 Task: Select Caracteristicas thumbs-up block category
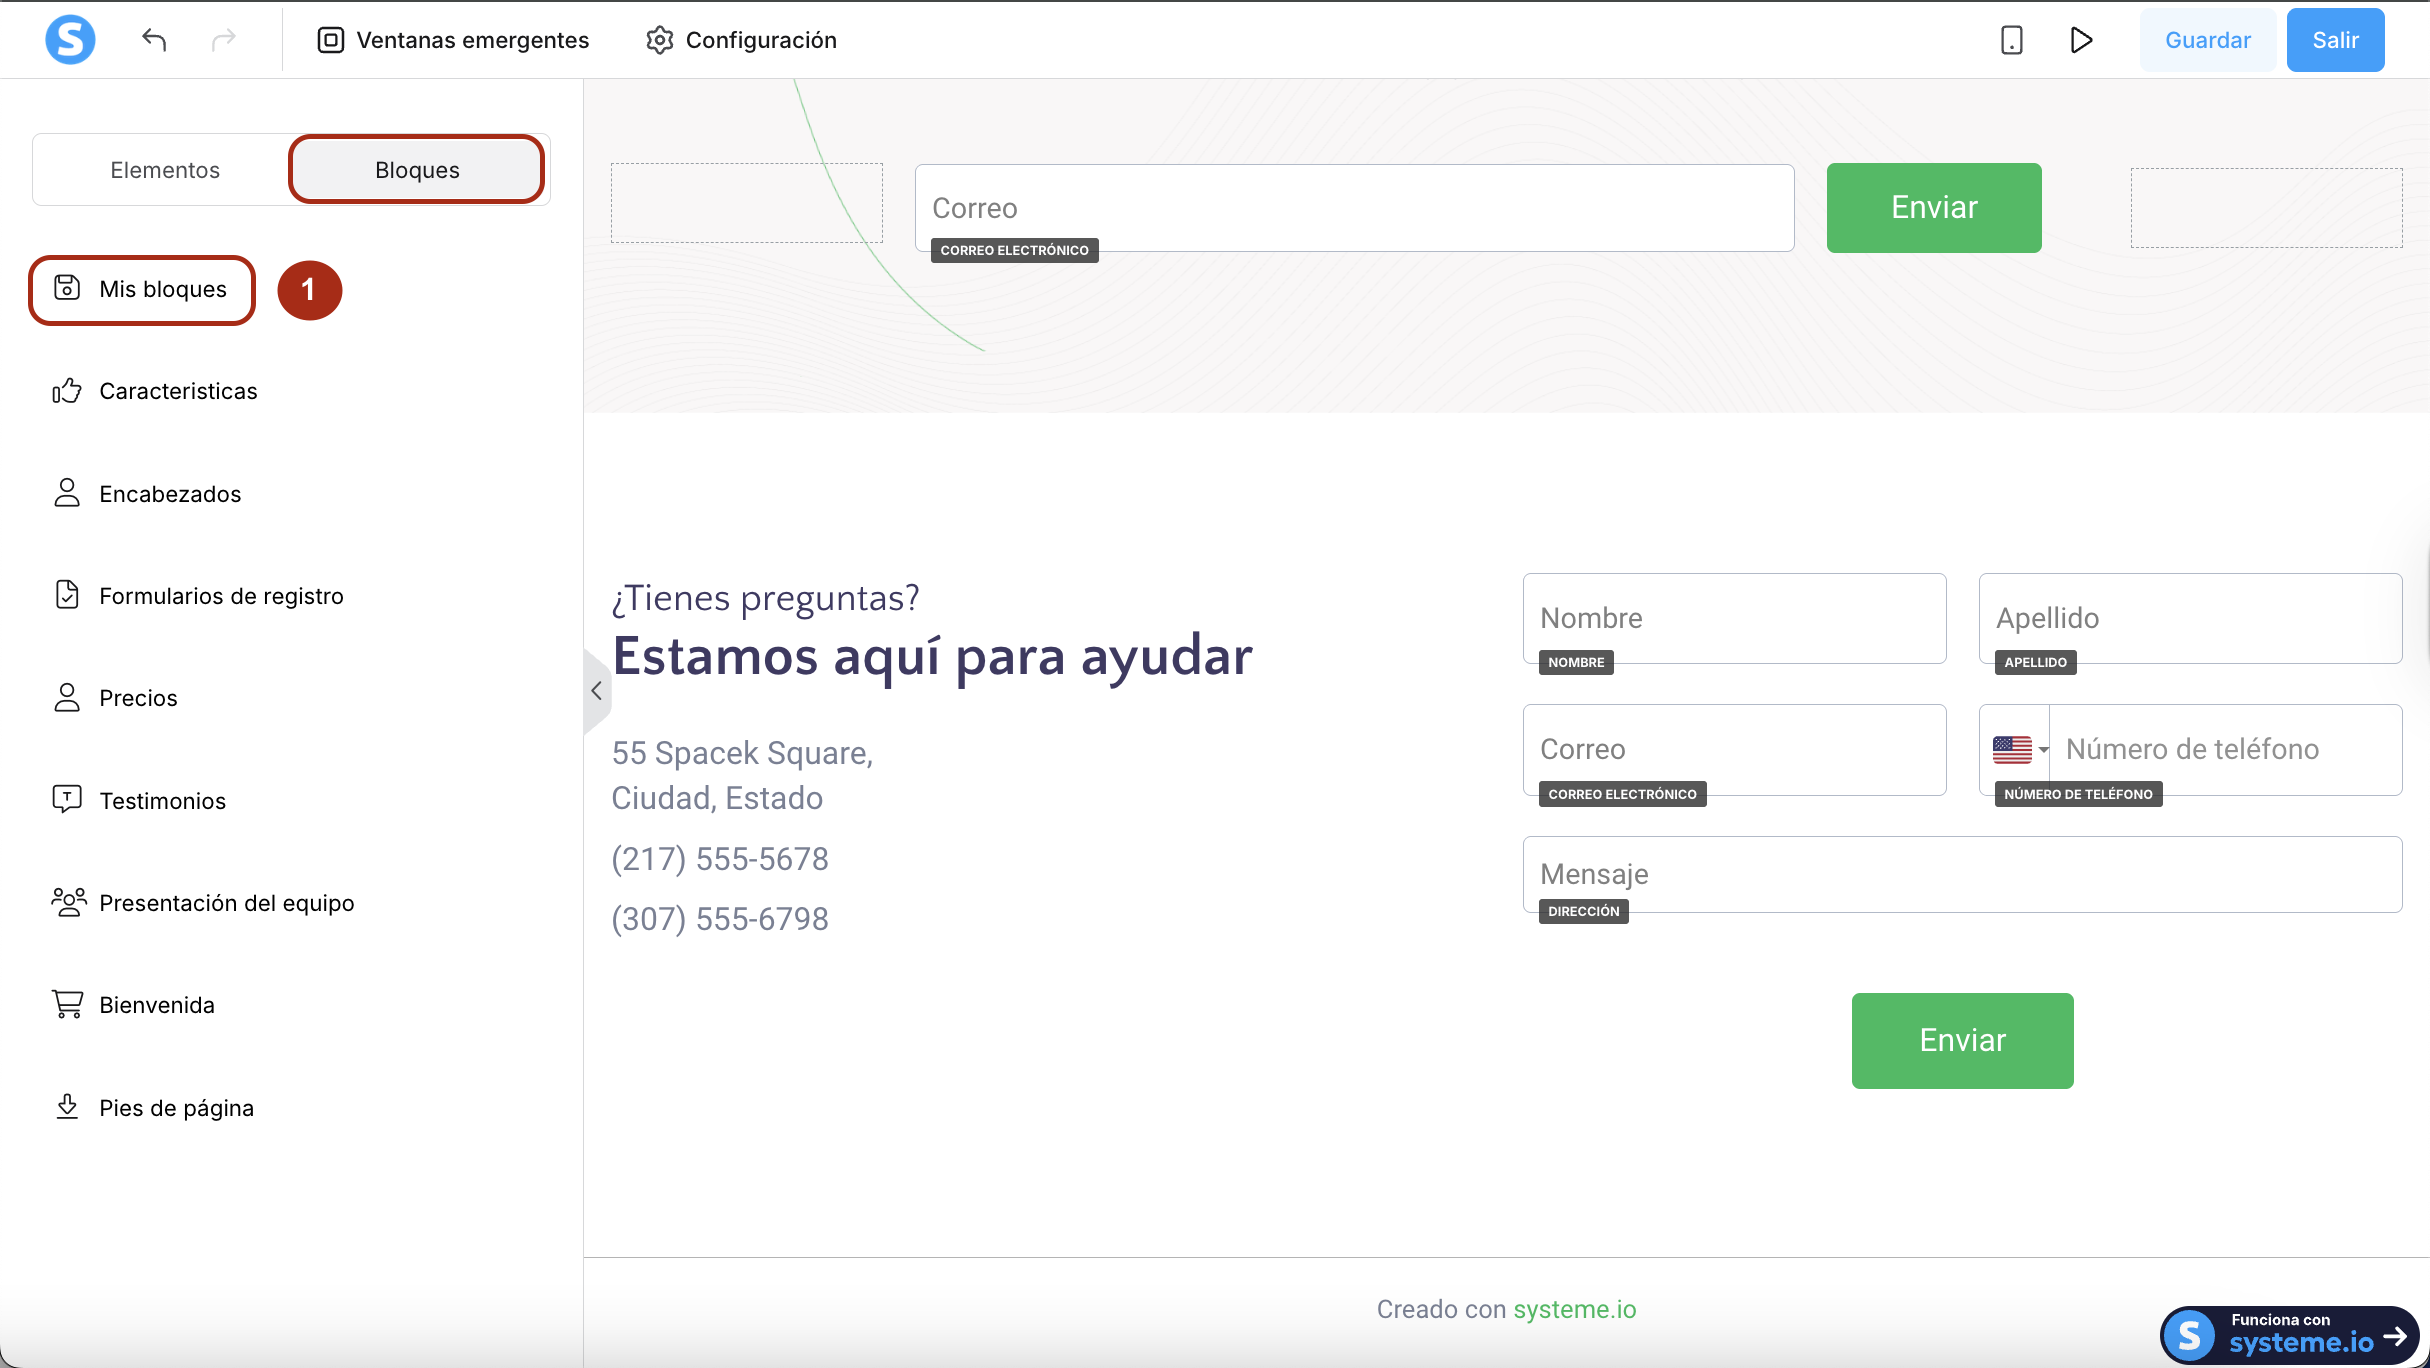(x=178, y=391)
